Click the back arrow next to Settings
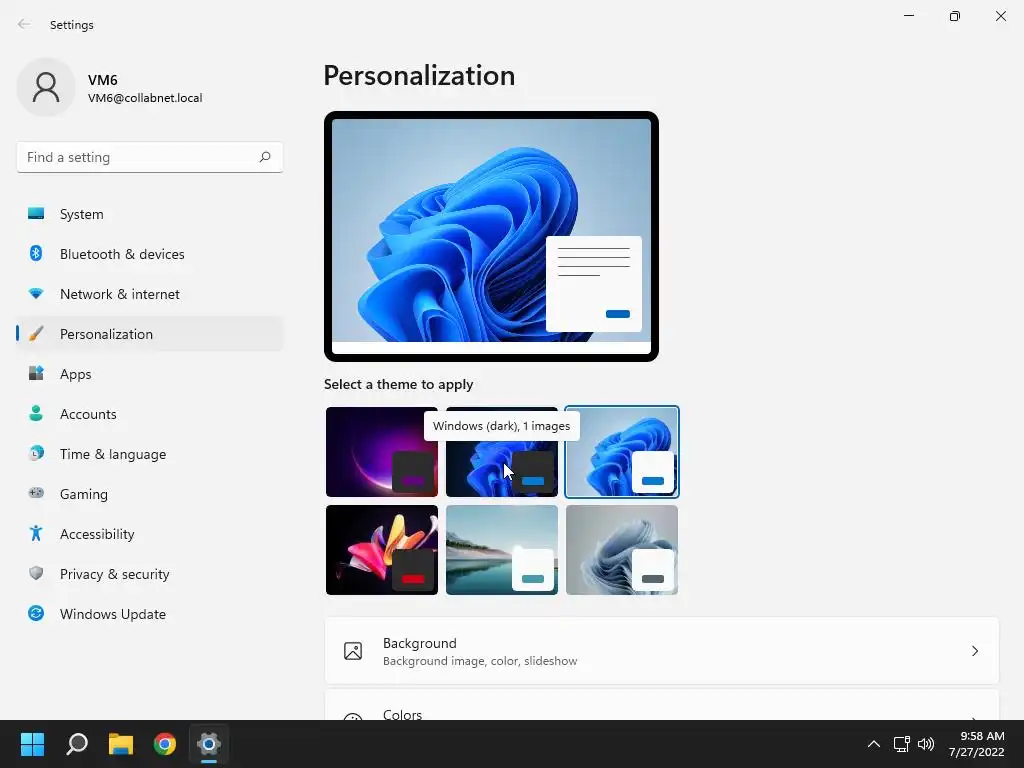Viewport: 1024px width, 768px height. tap(24, 24)
